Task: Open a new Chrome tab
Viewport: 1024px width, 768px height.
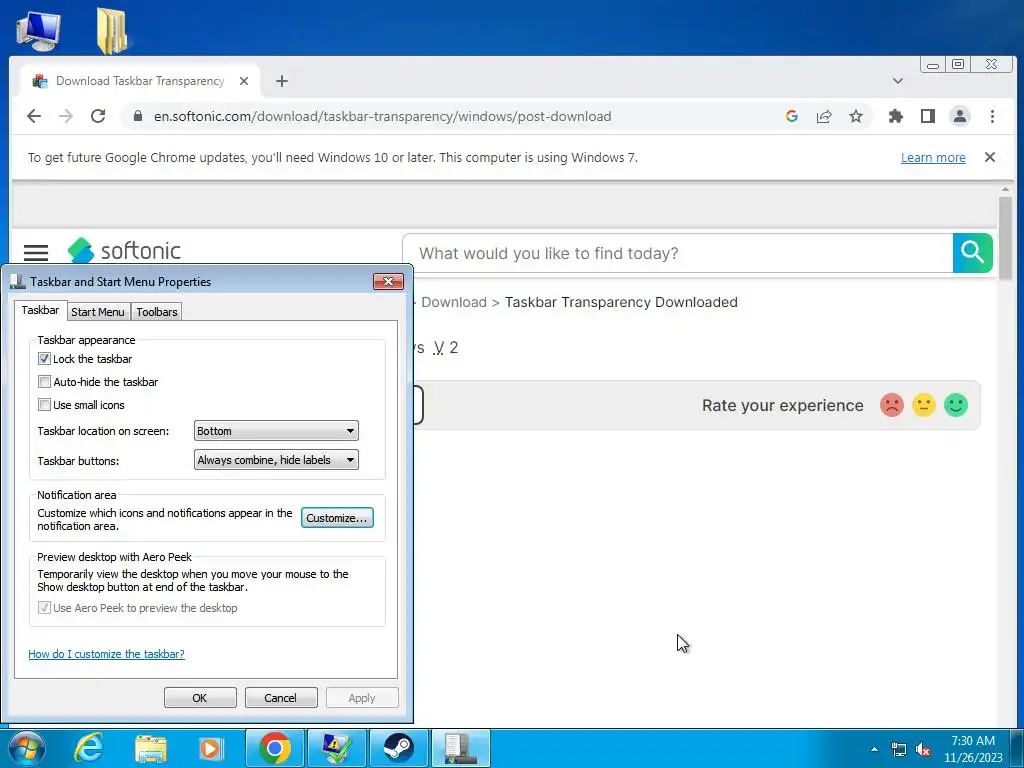Action: (281, 81)
